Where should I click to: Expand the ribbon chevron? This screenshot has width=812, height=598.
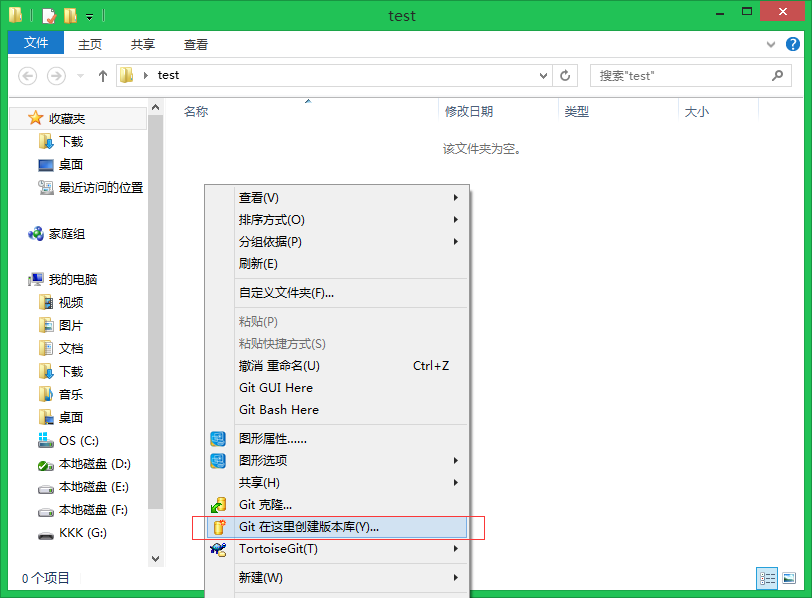tap(770, 45)
